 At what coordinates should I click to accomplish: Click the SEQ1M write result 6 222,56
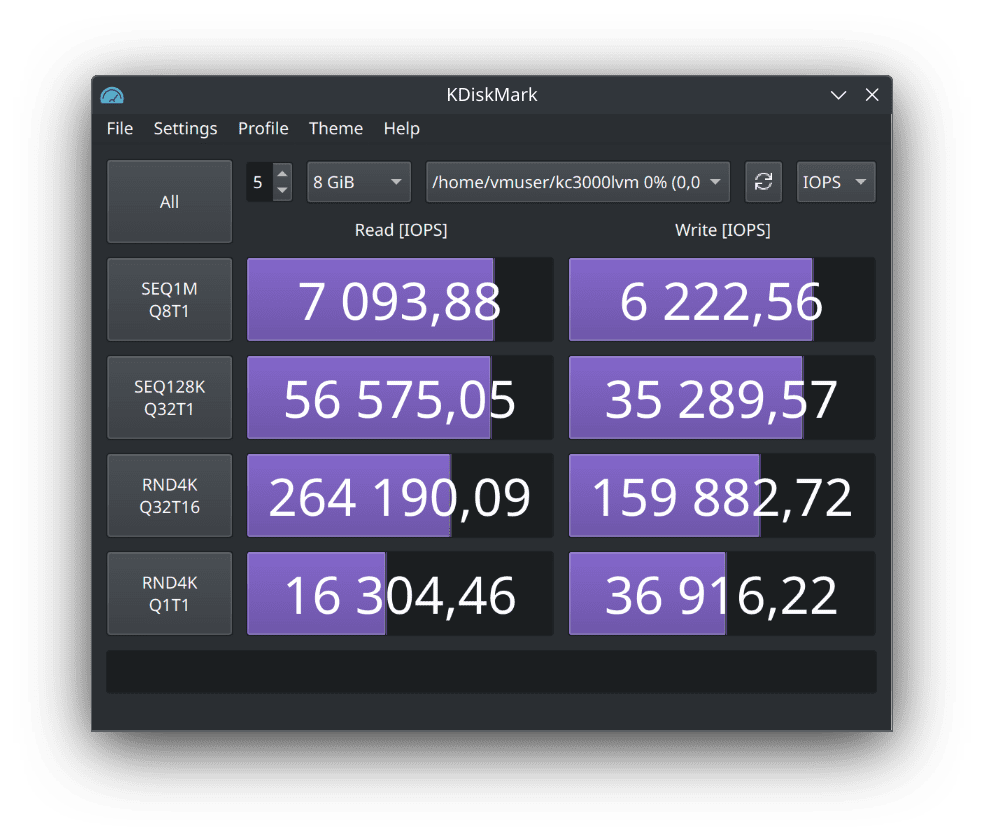pyautogui.click(x=722, y=300)
